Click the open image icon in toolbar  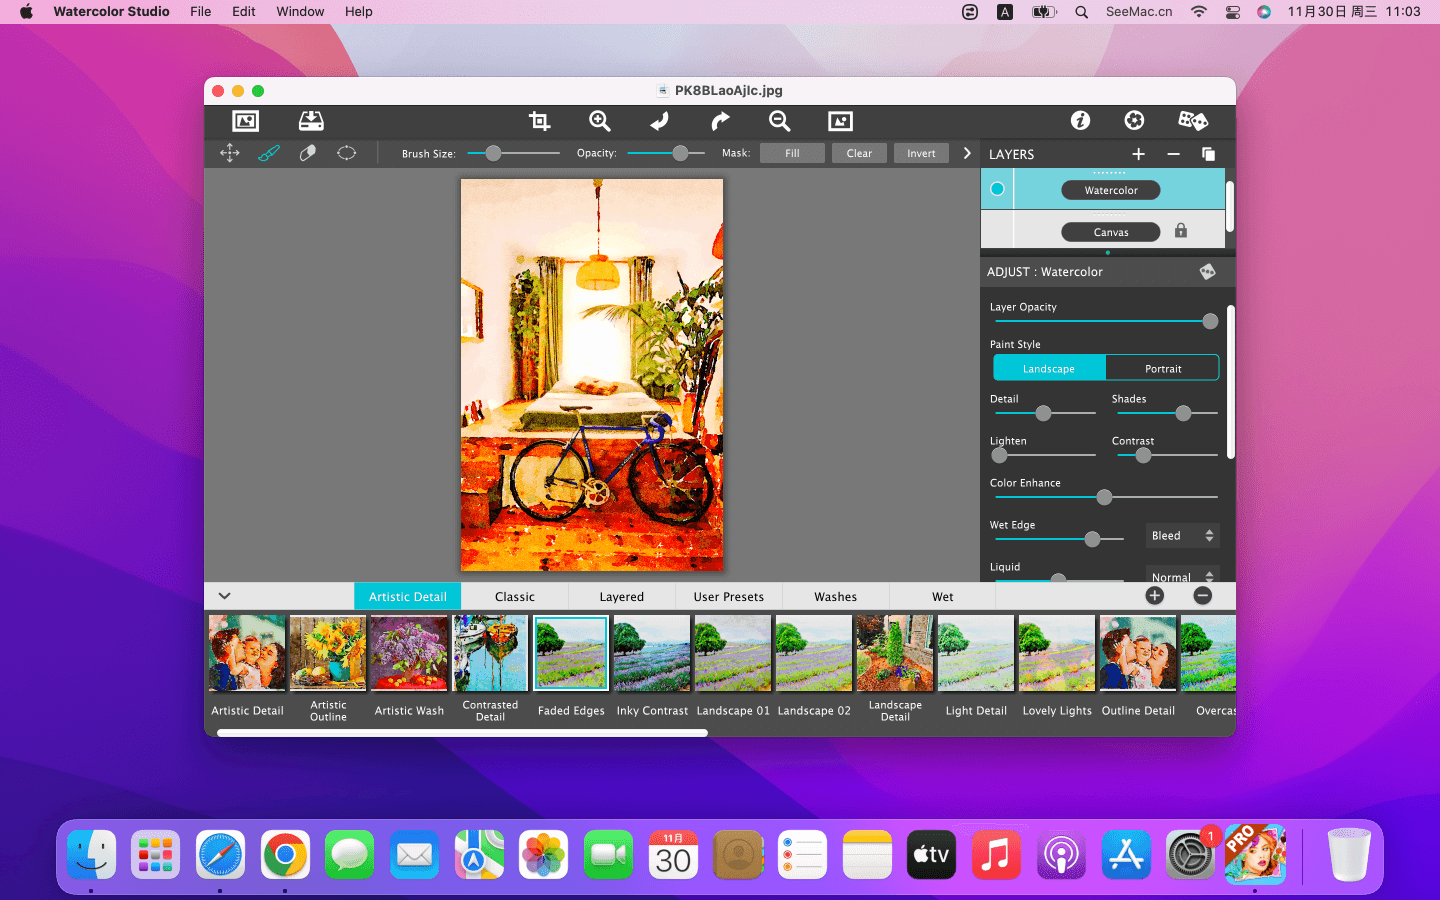pyautogui.click(x=245, y=121)
